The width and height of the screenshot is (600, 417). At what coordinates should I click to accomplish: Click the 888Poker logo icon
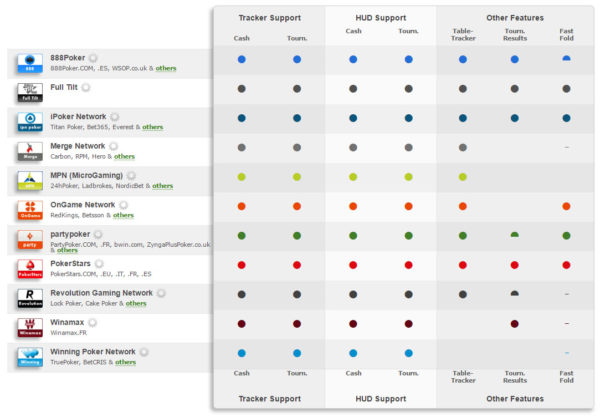pos(30,64)
